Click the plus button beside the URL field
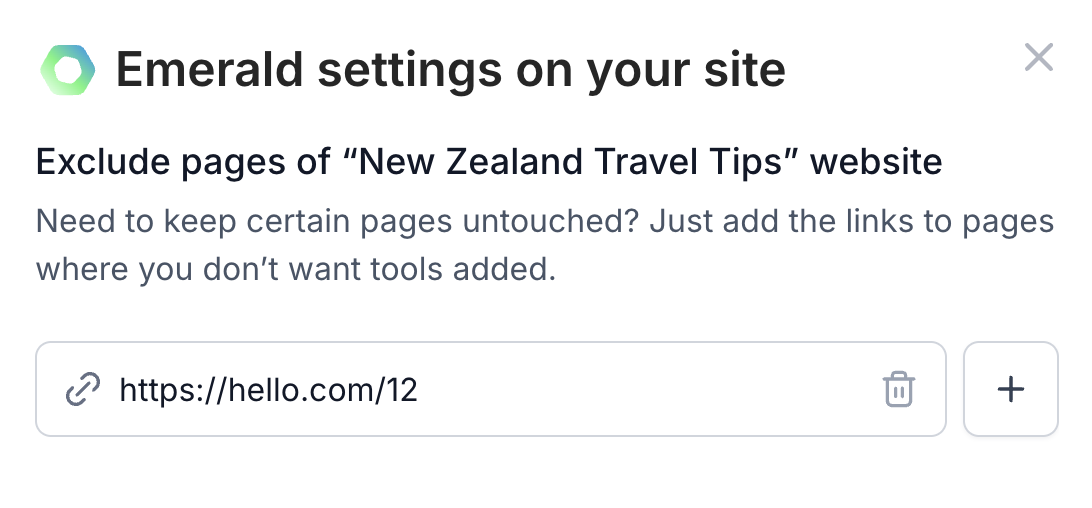This screenshot has height=508, width=1092. (1011, 389)
